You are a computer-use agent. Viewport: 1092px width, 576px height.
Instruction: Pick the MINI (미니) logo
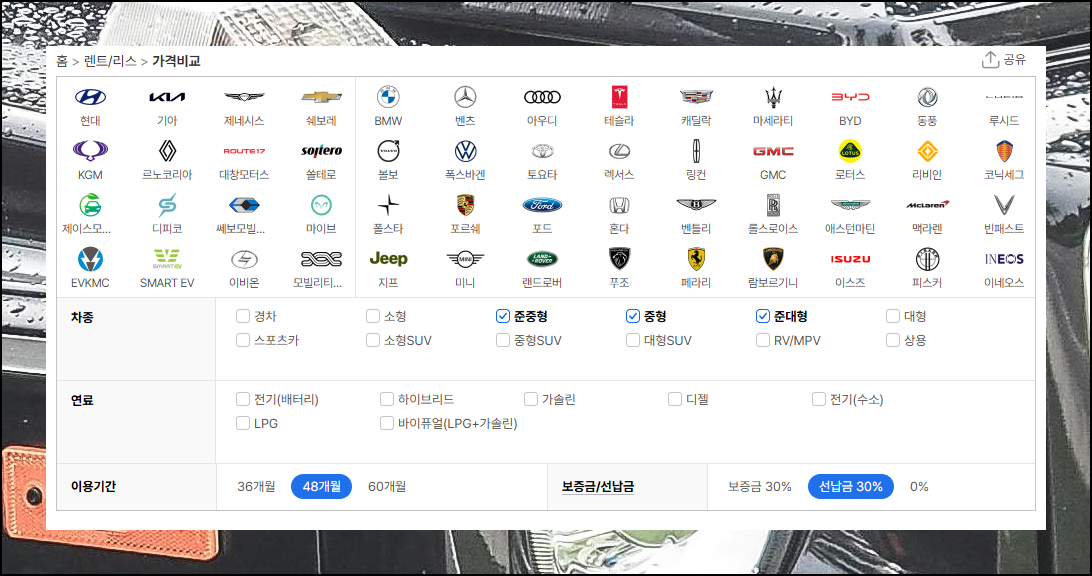click(x=465, y=259)
